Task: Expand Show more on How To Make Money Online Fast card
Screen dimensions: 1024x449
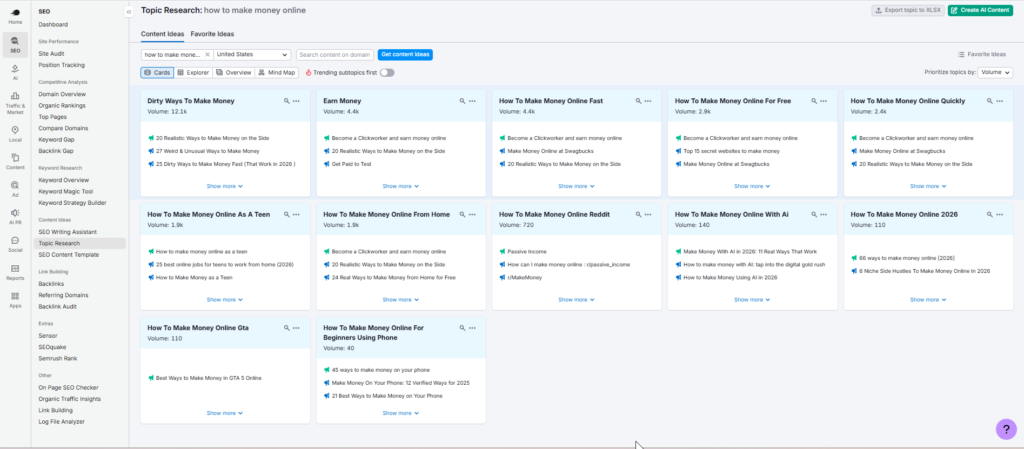Action: point(576,186)
